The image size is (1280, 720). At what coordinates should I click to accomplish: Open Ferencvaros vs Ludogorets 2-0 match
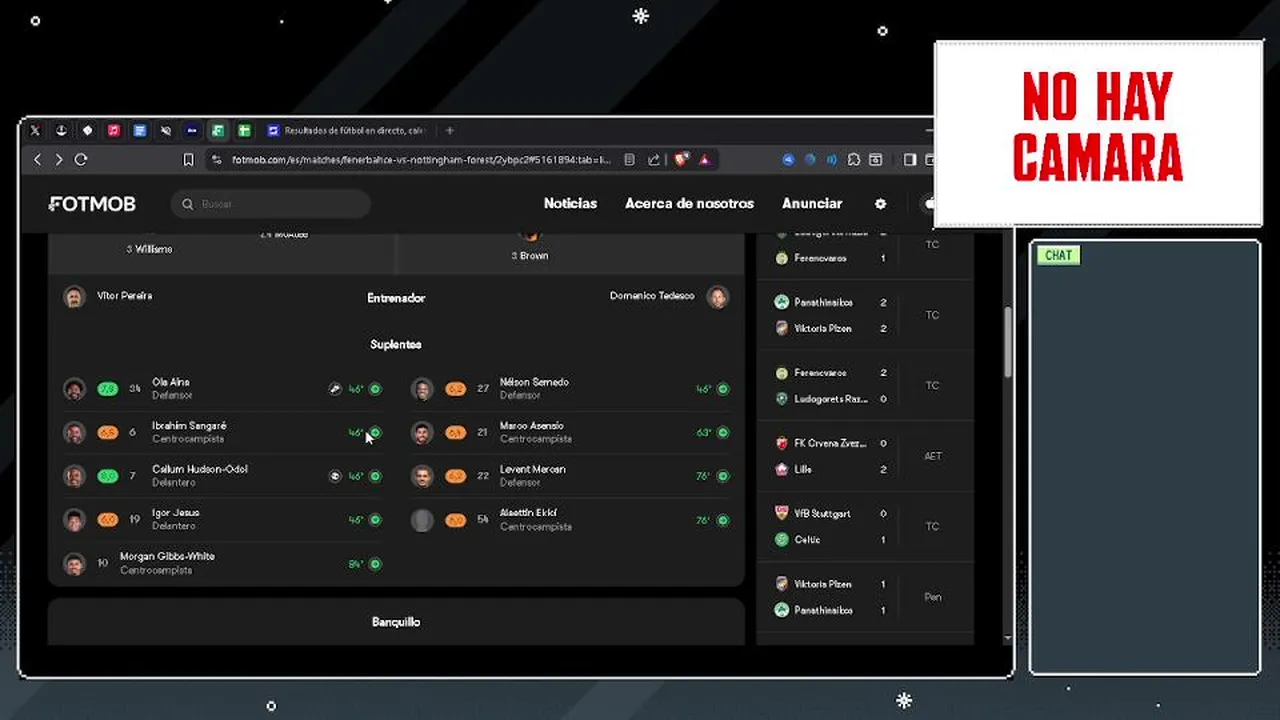[x=865, y=386]
